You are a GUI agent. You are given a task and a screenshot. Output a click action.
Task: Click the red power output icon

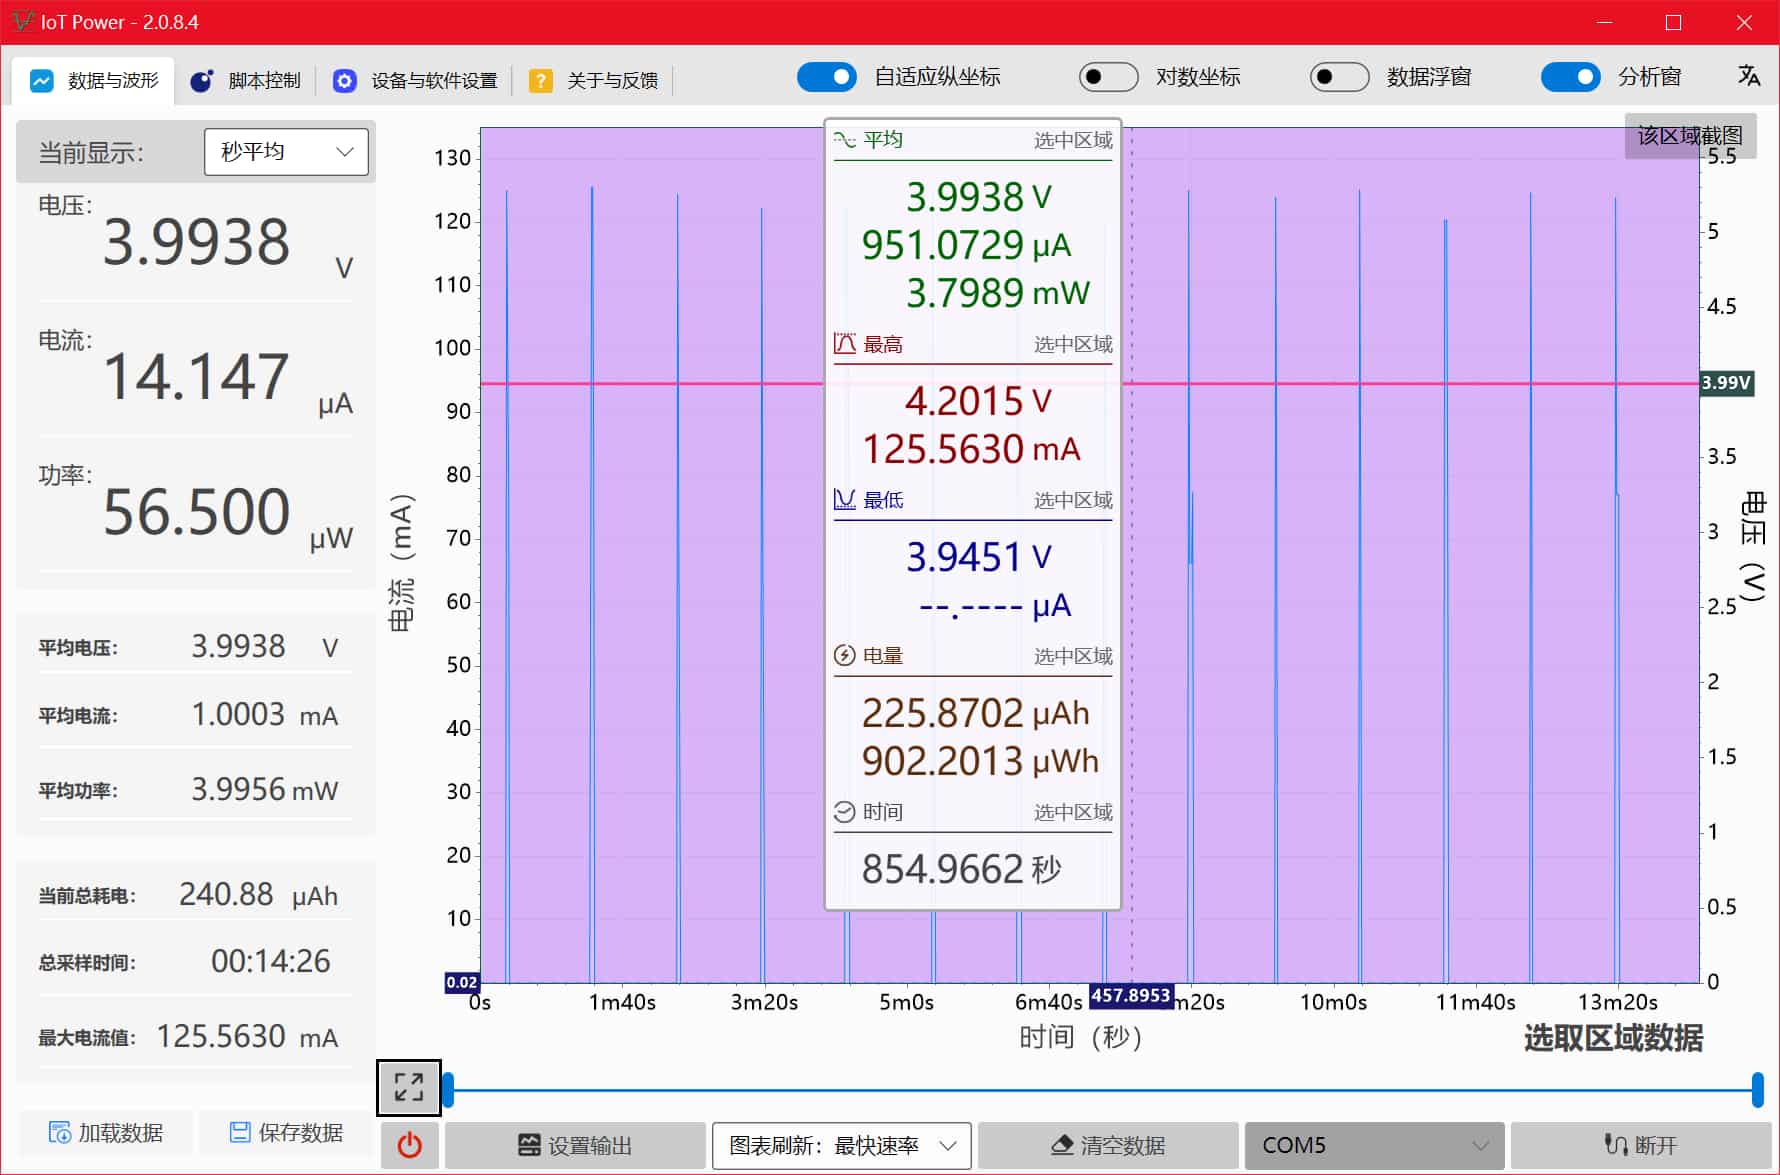coord(407,1146)
